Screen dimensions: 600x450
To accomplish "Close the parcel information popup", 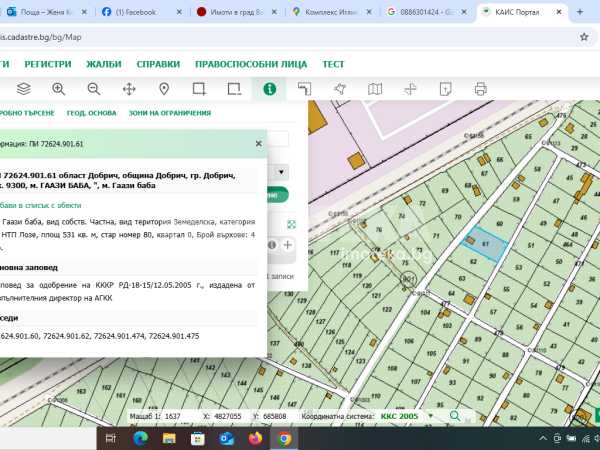I will click(258, 143).
